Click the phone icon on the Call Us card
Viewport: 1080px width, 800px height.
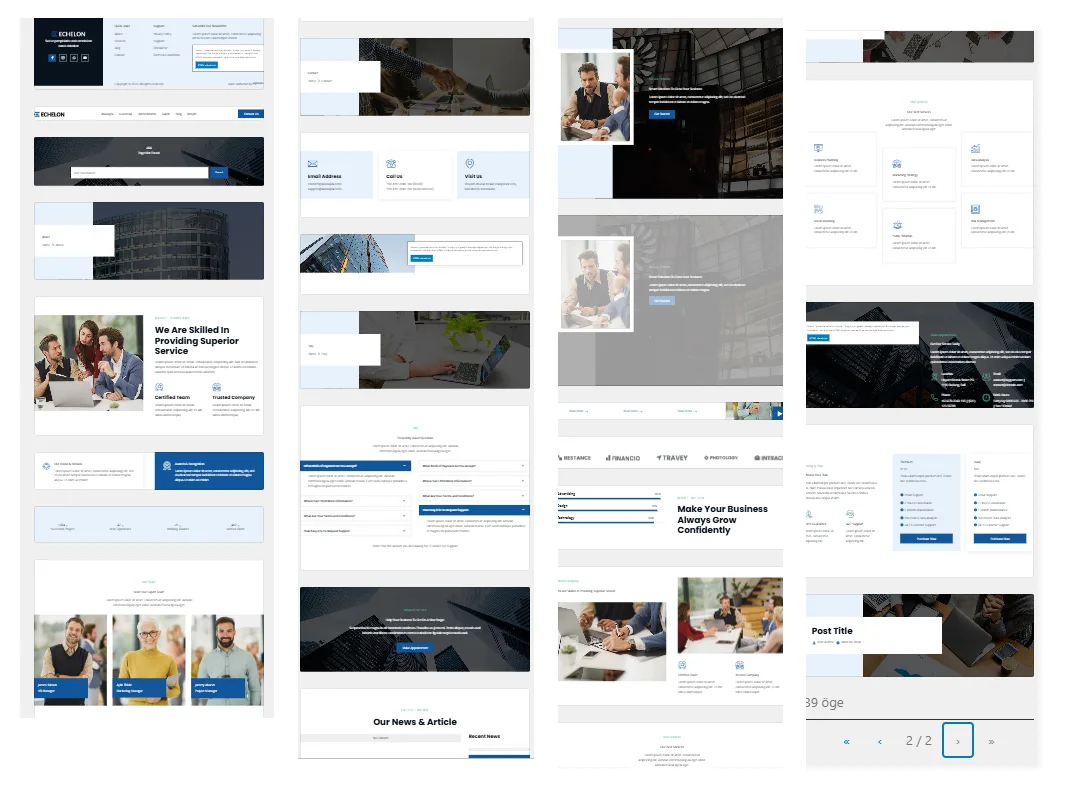pos(390,164)
